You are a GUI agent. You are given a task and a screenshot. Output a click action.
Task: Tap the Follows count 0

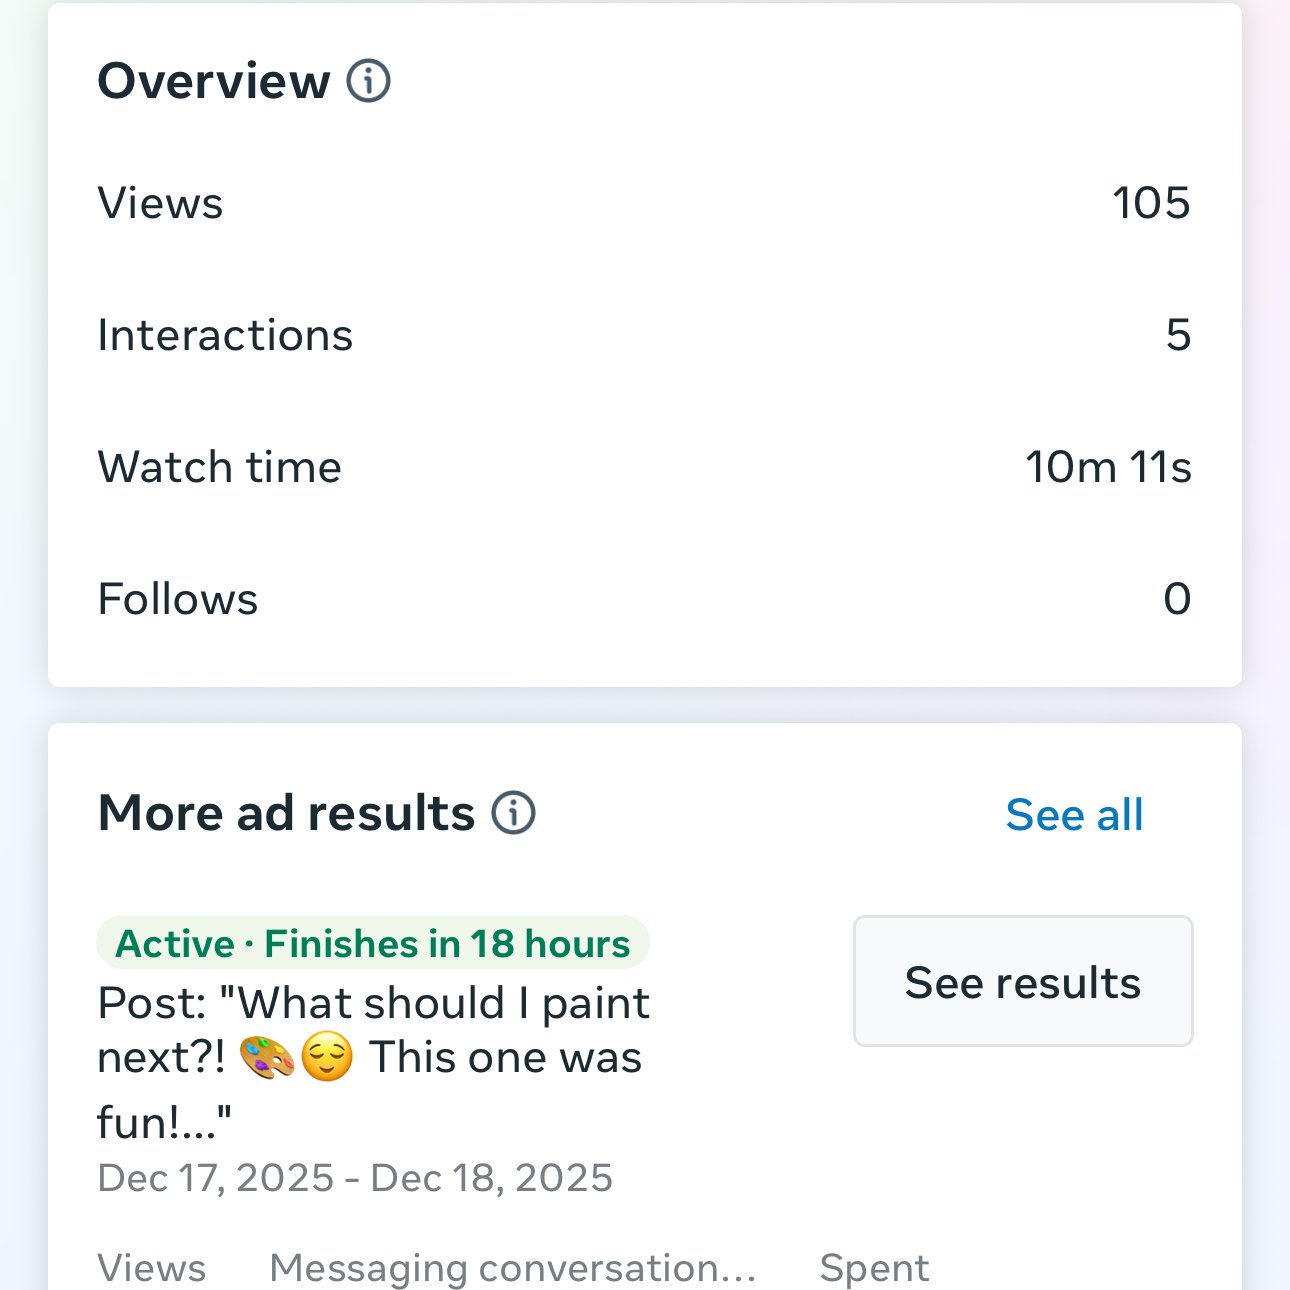click(1178, 599)
